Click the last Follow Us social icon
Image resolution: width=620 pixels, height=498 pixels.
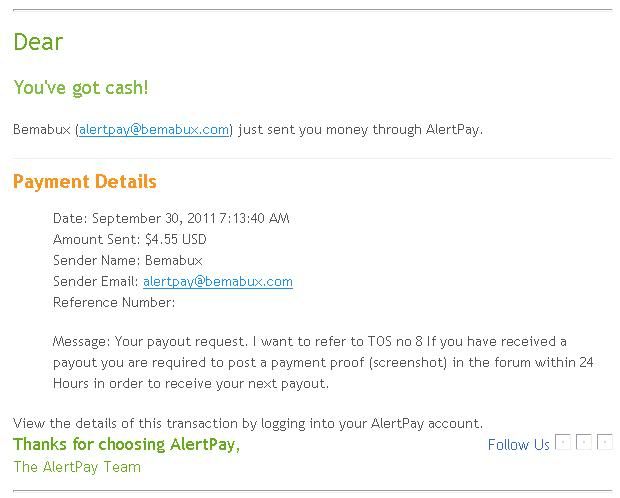(x=605, y=442)
